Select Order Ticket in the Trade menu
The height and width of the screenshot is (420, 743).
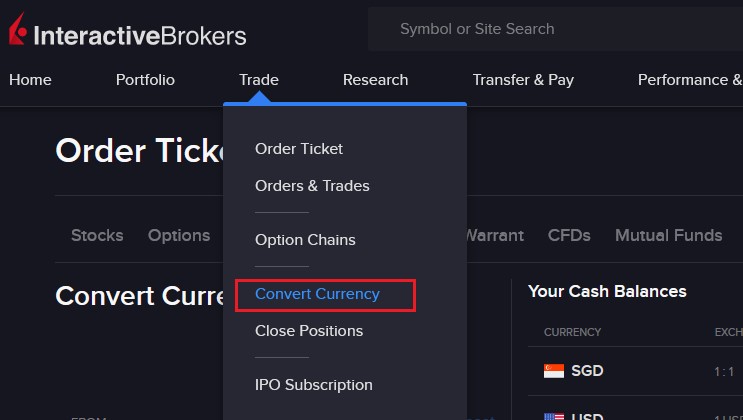click(x=299, y=149)
